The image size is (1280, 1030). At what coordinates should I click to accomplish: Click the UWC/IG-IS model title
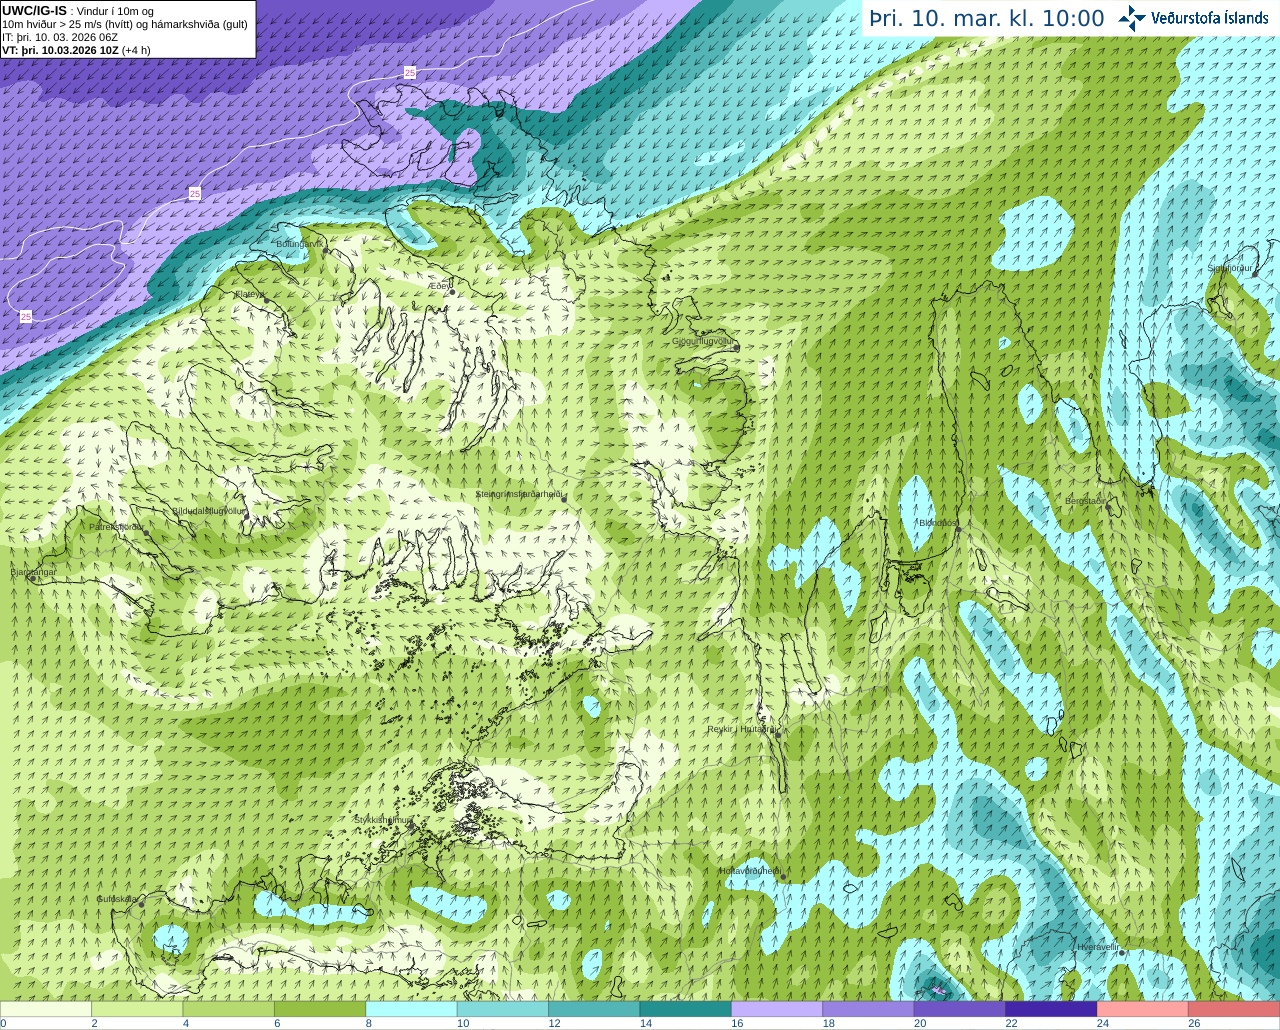[x=34, y=11]
